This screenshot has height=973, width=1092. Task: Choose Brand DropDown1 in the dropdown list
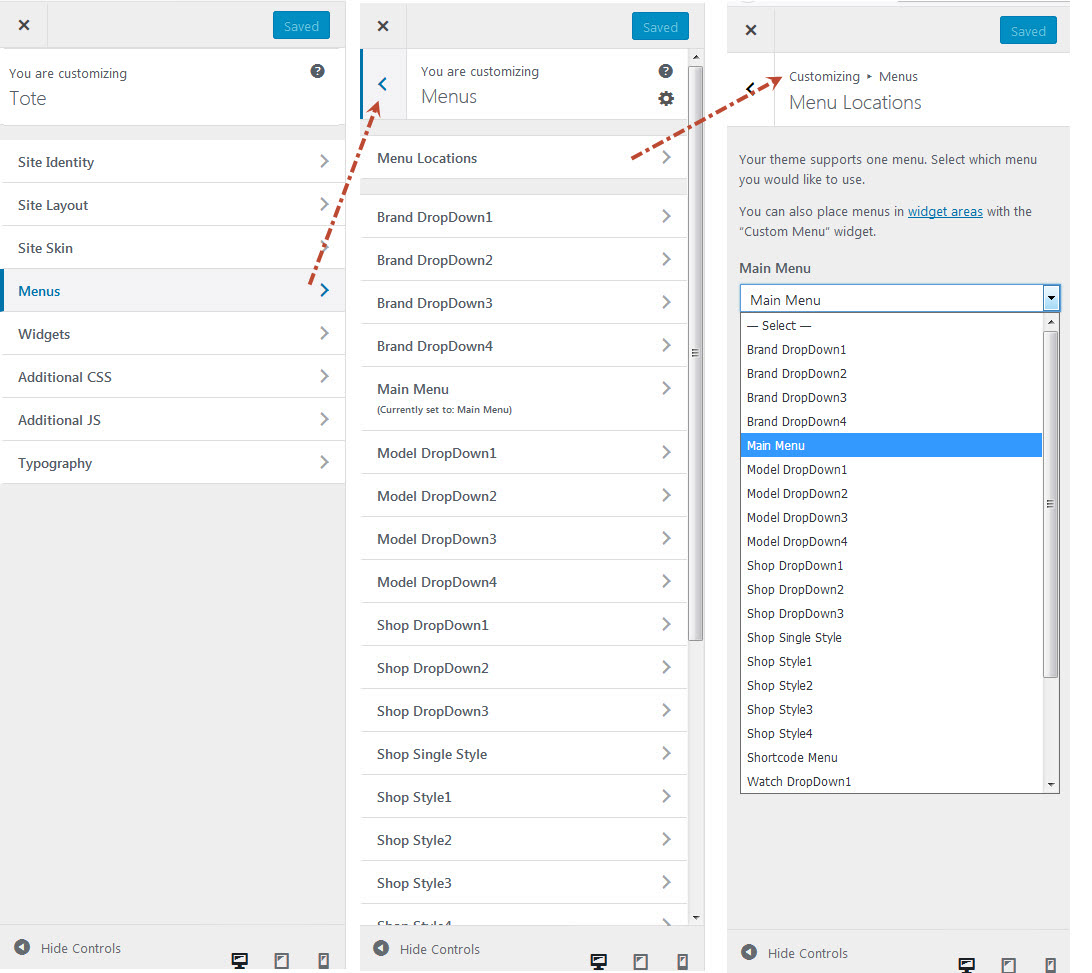coord(891,350)
